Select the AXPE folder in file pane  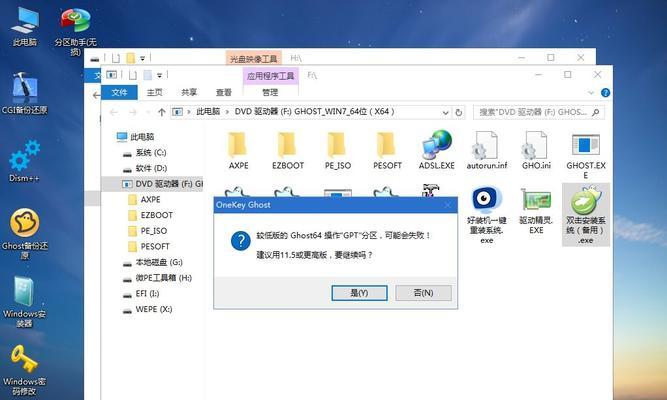tap(238, 151)
